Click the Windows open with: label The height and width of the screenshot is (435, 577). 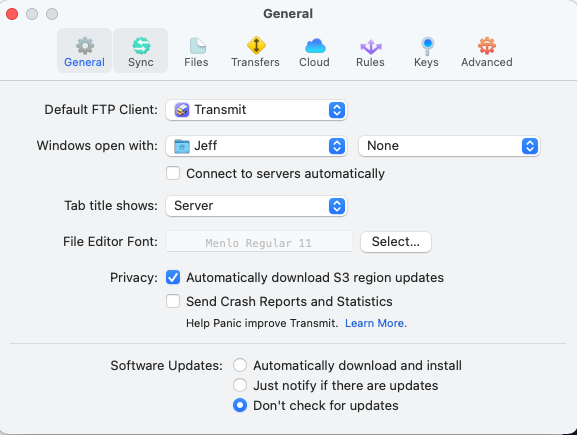[x=97, y=146]
